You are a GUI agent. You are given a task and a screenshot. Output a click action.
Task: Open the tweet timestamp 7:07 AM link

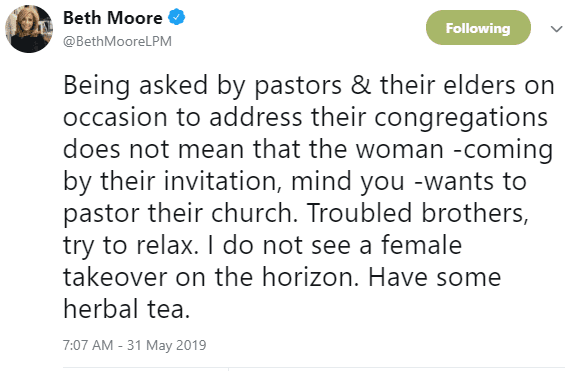88,345
